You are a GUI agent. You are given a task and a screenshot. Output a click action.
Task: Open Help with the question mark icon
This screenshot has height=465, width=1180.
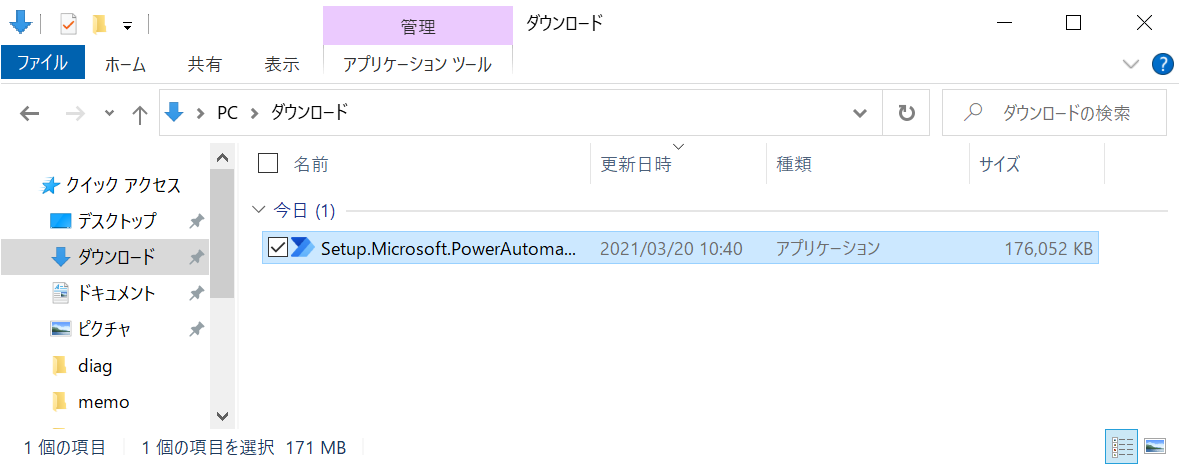(1163, 65)
